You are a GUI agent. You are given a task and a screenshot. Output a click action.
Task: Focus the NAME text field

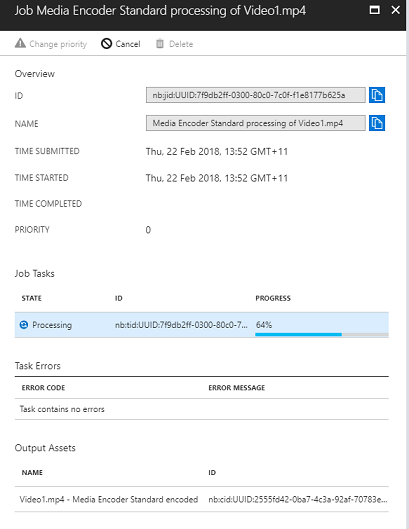255,123
